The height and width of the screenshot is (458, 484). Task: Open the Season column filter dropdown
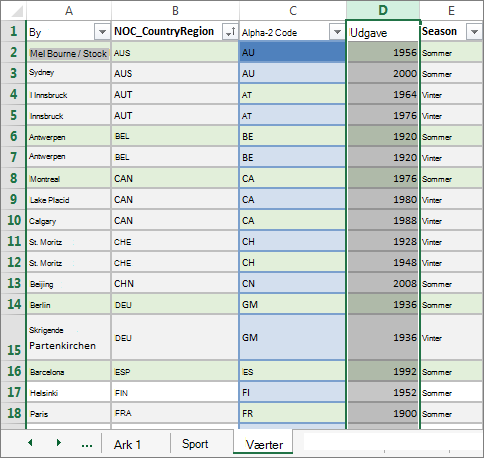[x=474, y=32]
